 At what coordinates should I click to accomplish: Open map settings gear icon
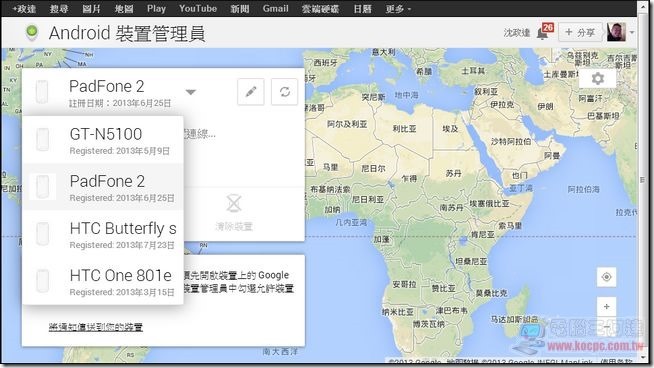[x=598, y=78]
